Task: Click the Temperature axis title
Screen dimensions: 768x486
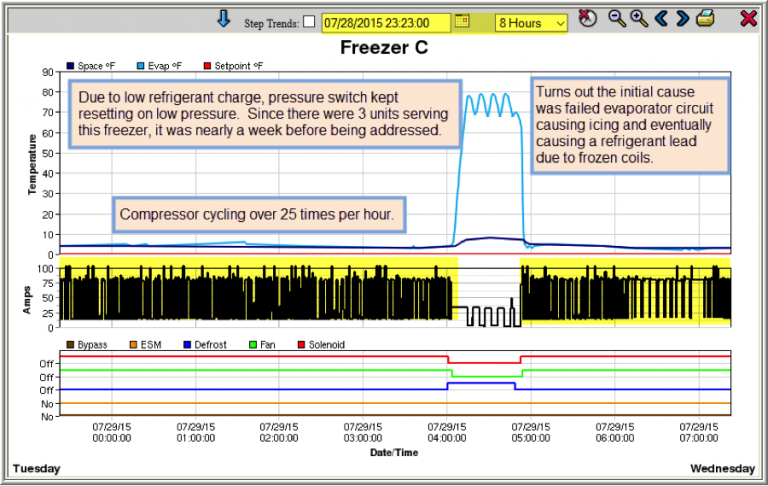Action: click(x=32, y=165)
